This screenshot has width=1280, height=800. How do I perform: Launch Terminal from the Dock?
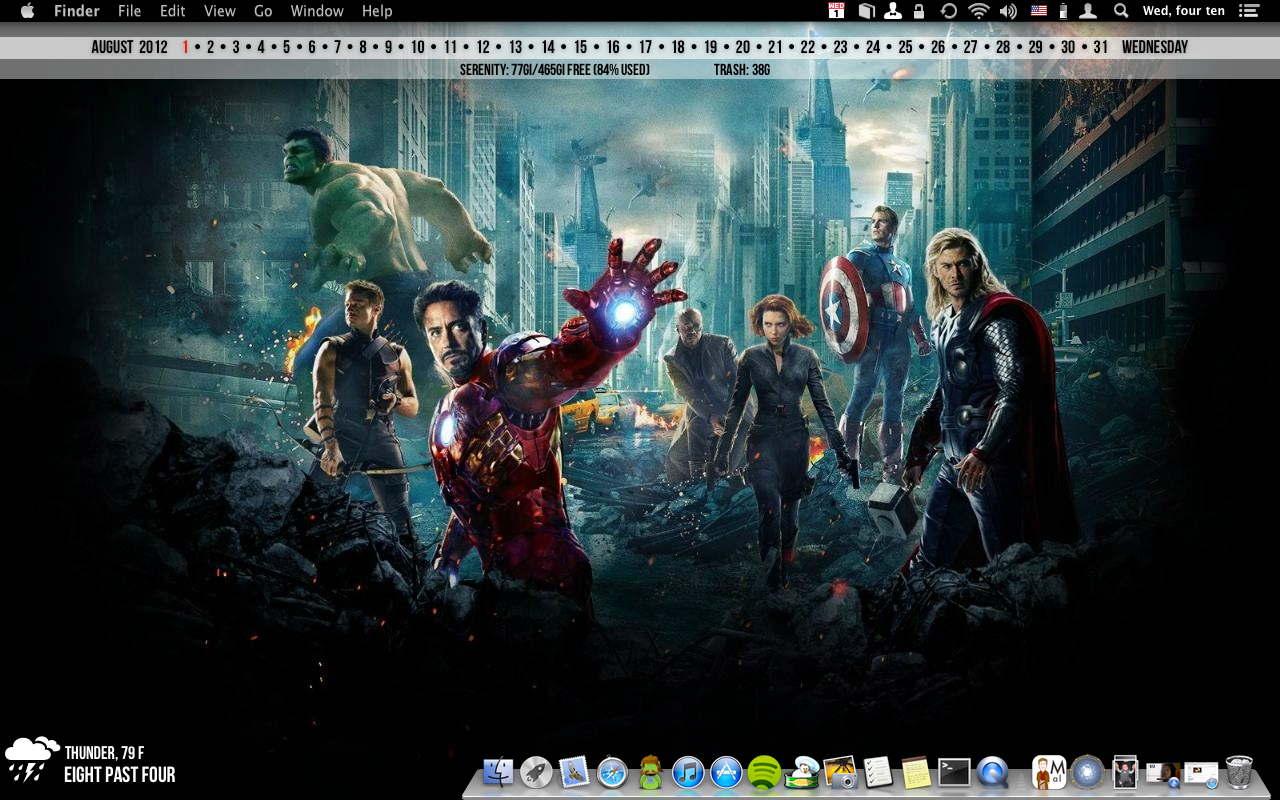click(x=954, y=772)
